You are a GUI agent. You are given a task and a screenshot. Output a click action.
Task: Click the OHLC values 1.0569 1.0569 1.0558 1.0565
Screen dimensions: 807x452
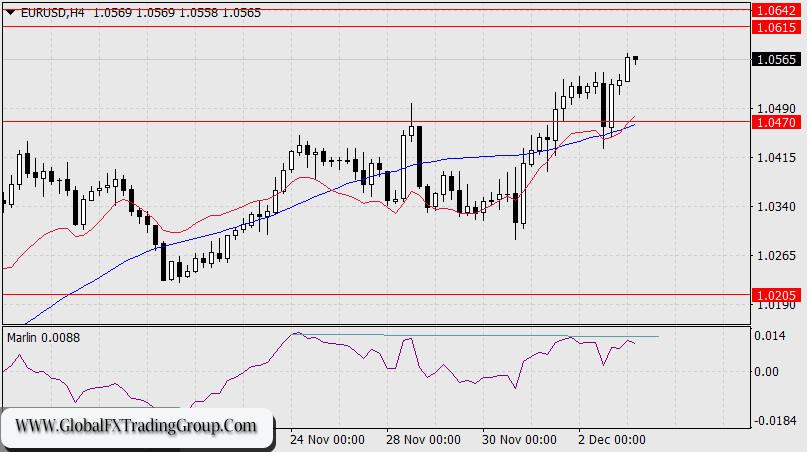point(177,13)
